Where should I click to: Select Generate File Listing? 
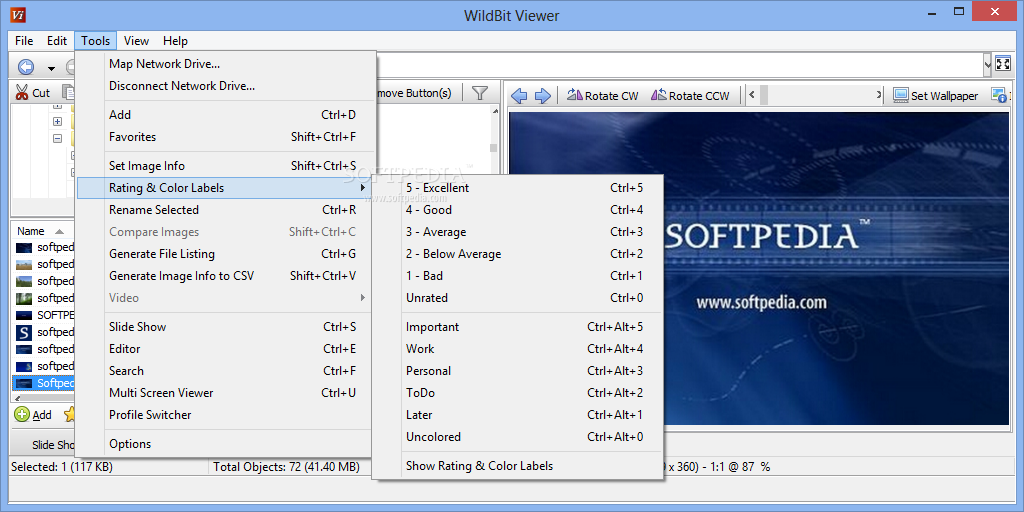(226, 254)
